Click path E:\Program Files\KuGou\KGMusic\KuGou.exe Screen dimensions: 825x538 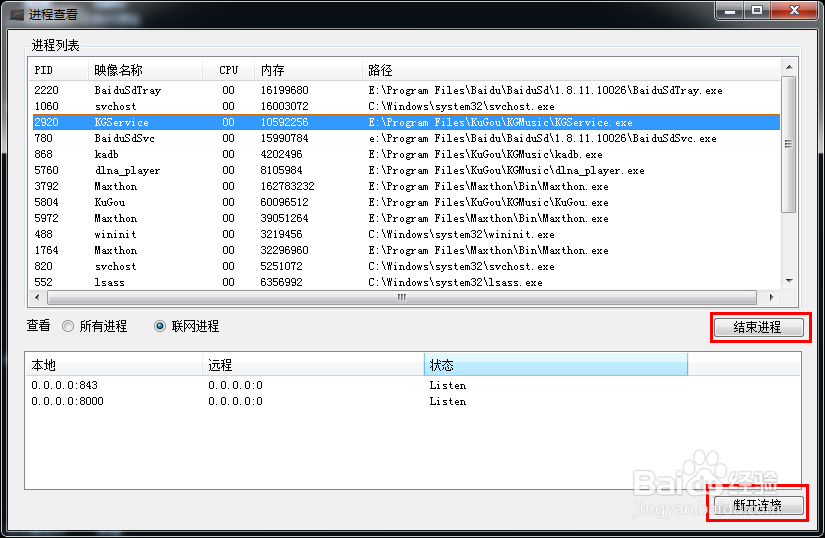(488, 202)
